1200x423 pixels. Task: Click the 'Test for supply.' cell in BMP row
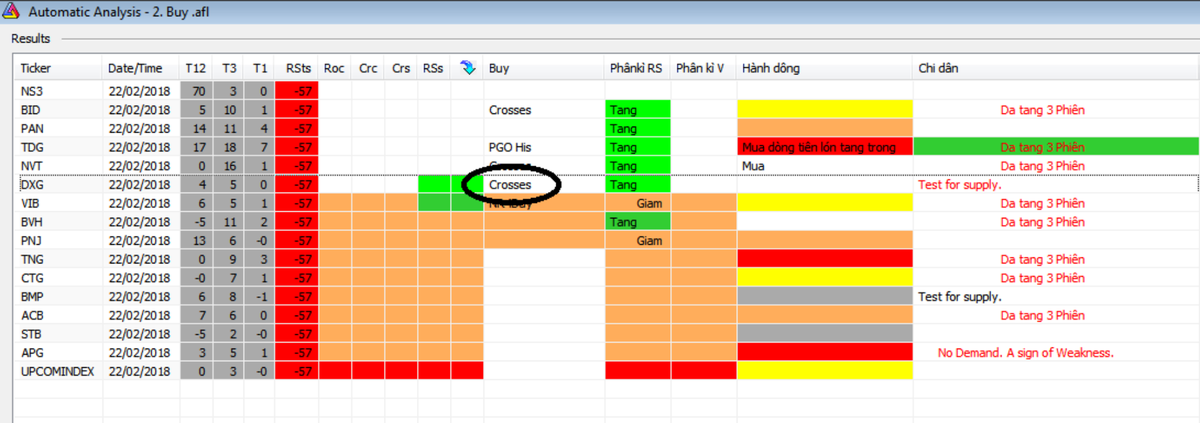(x=960, y=297)
